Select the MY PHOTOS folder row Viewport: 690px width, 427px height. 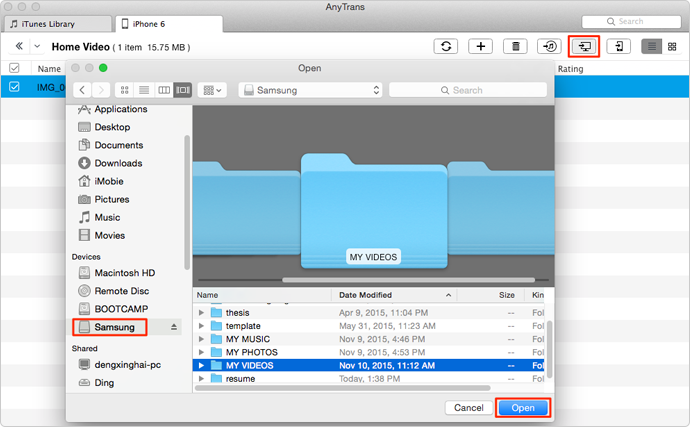click(368, 352)
